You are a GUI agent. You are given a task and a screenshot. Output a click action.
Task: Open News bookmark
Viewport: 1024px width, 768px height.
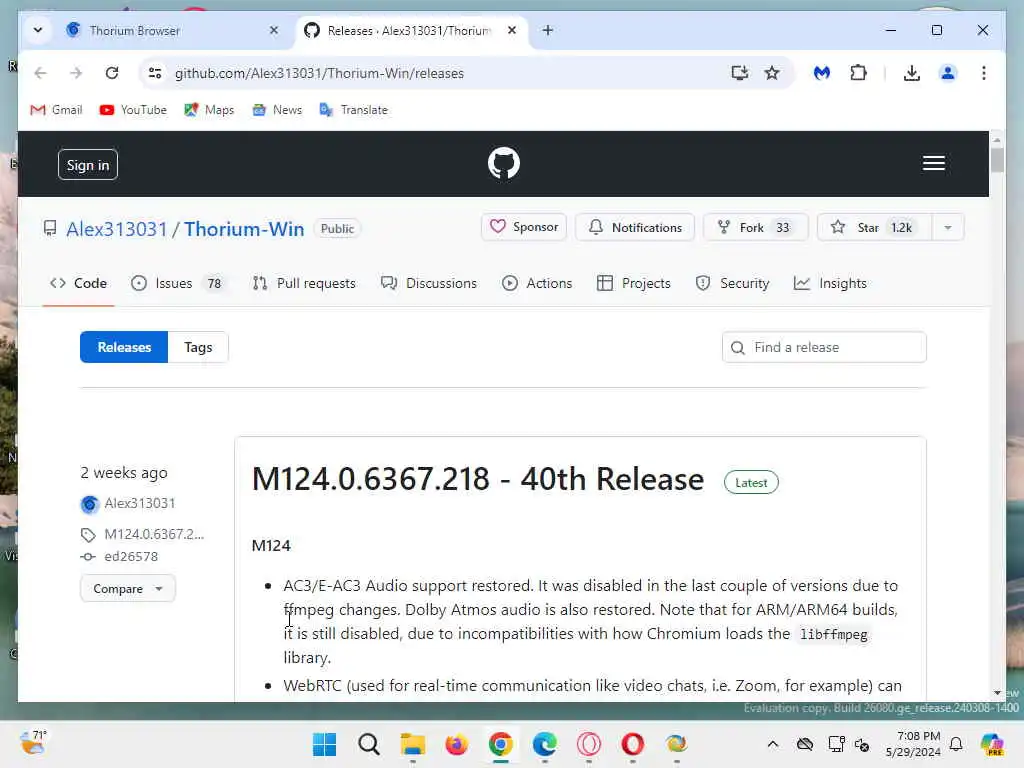(x=277, y=110)
